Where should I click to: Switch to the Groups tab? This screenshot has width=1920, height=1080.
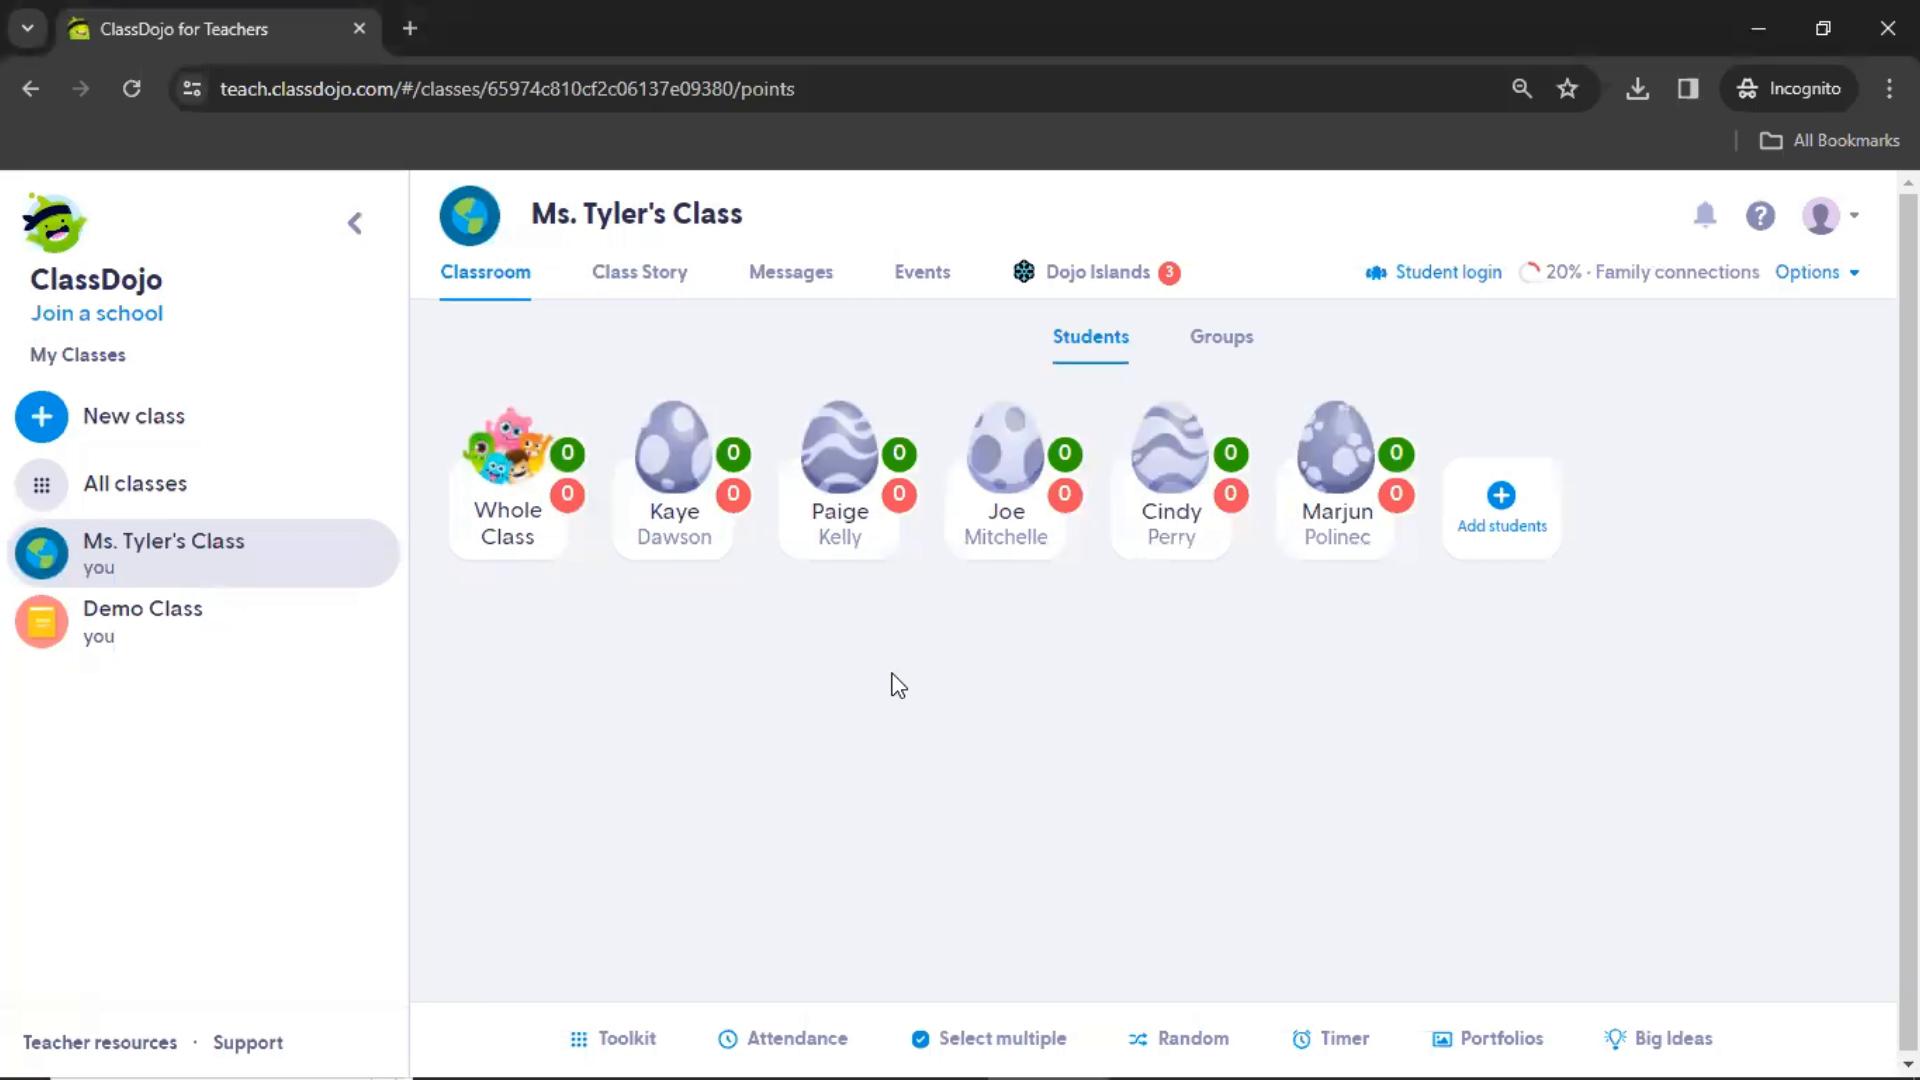(1221, 336)
